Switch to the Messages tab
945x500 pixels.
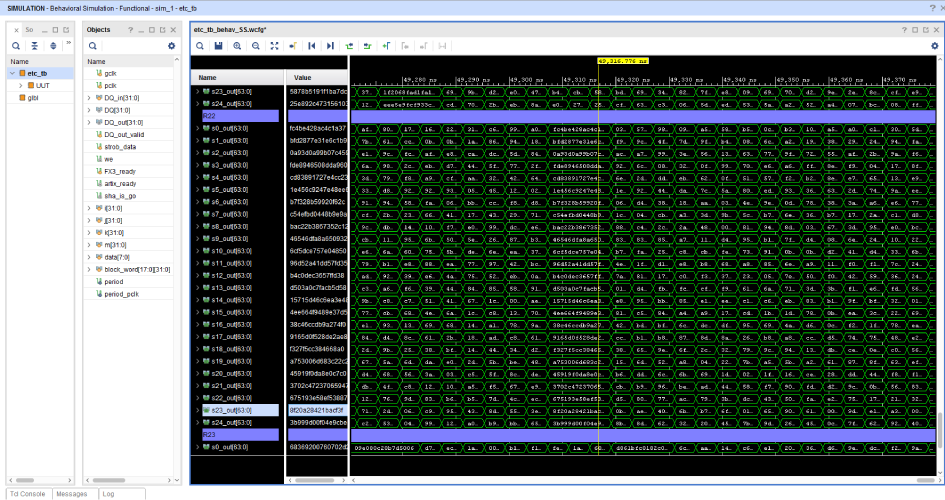(72, 494)
